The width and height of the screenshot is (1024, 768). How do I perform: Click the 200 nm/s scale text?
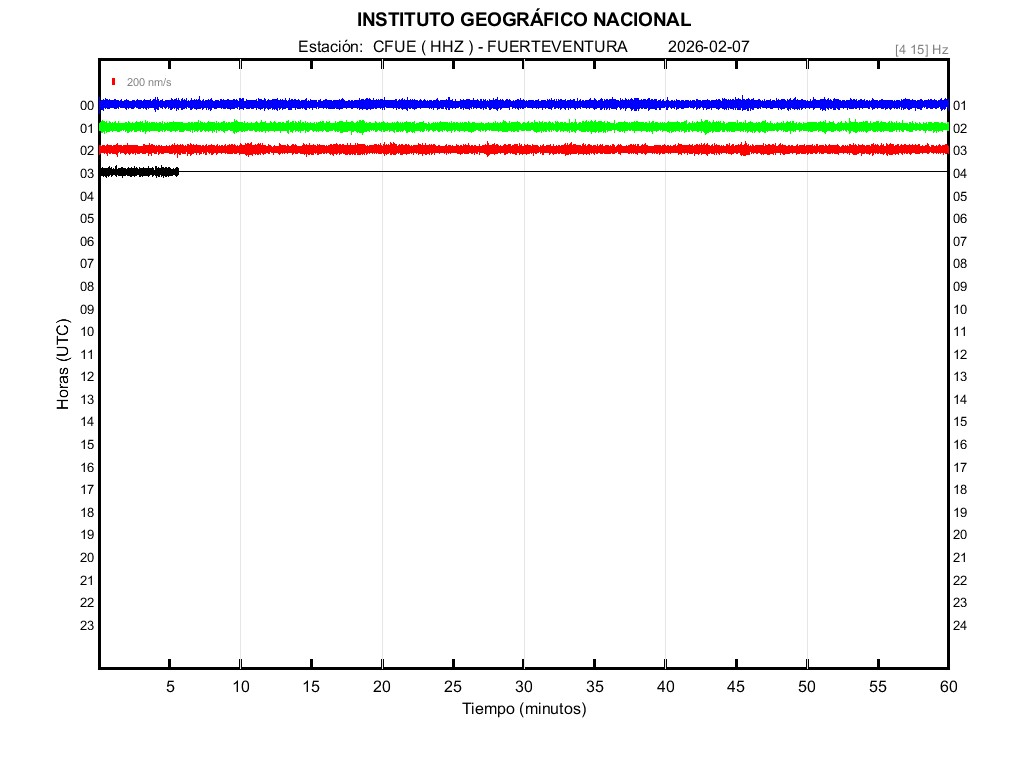pos(149,82)
